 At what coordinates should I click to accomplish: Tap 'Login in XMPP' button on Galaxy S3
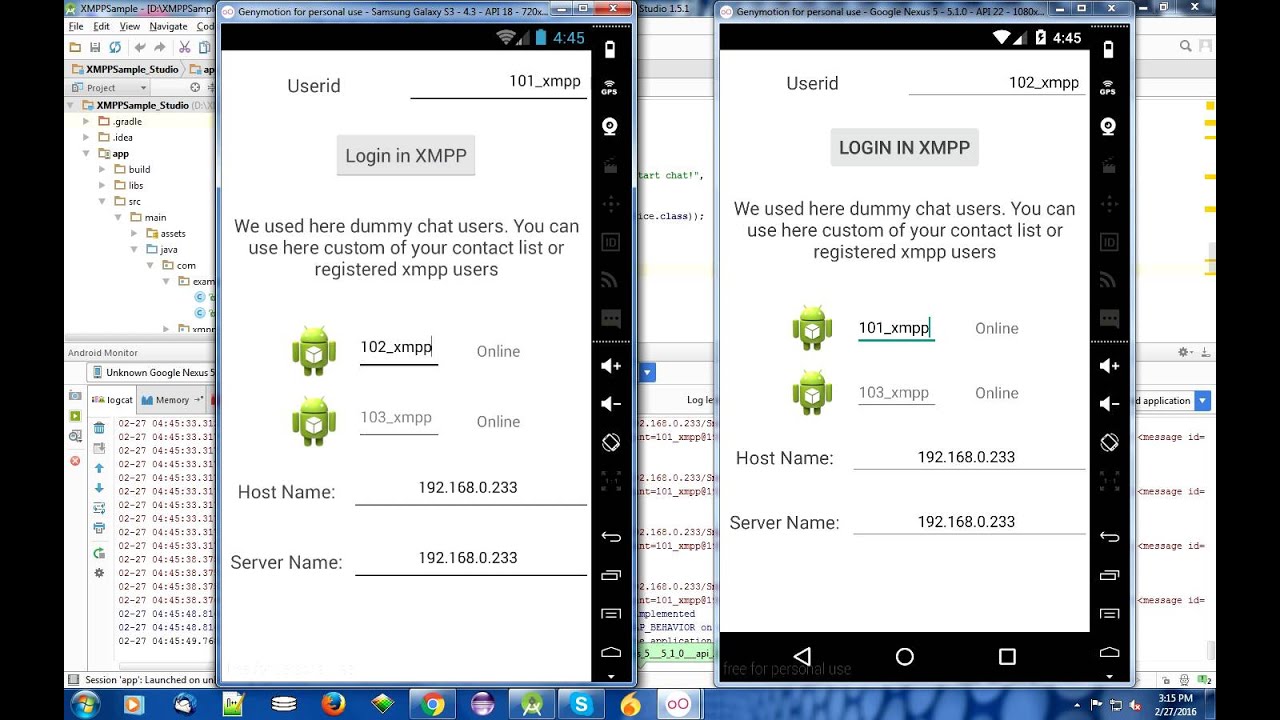click(405, 156)
